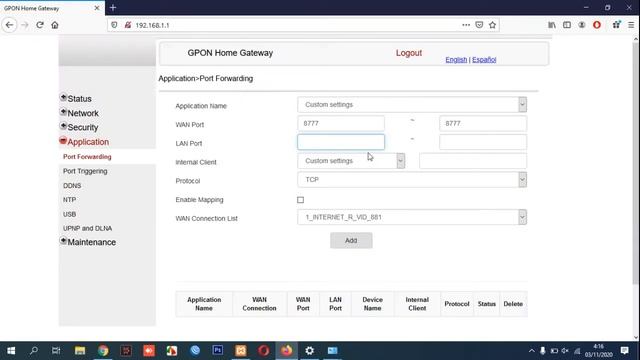
Task: Switch language to English
Action: 456,60
